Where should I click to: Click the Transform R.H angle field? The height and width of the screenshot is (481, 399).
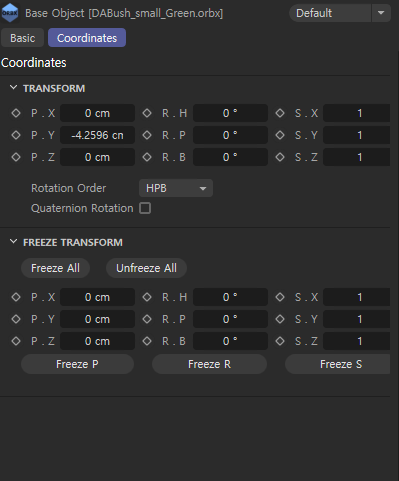(x=230, y=113)
